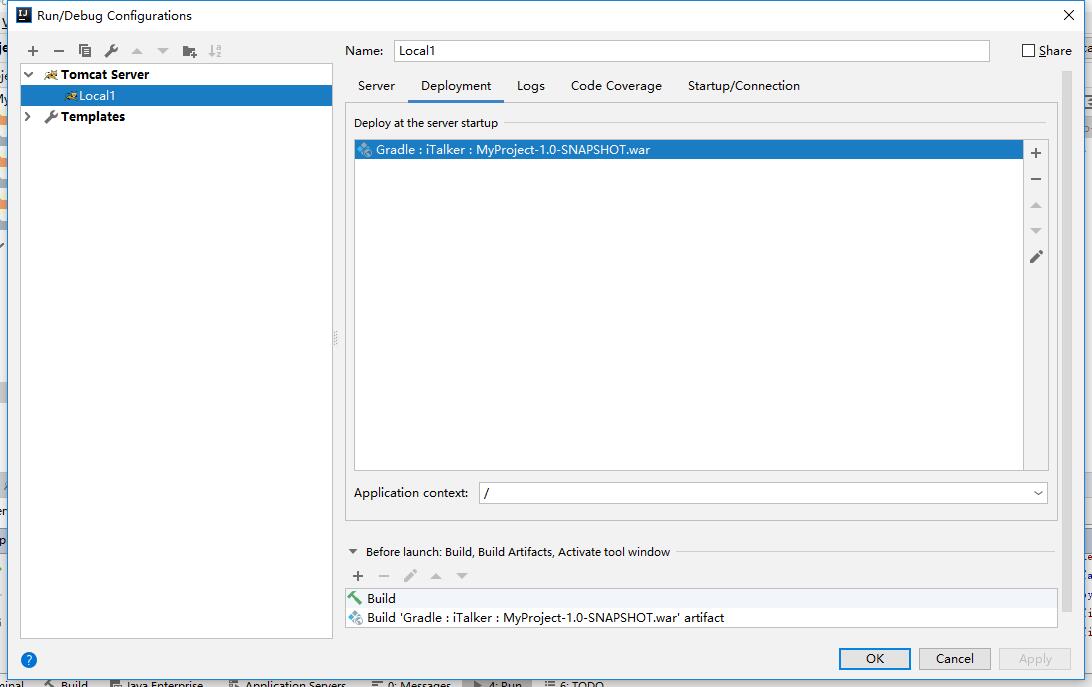1092x687 pixels.
Task: Click the Cancel button
Action: tap(955, 658)
